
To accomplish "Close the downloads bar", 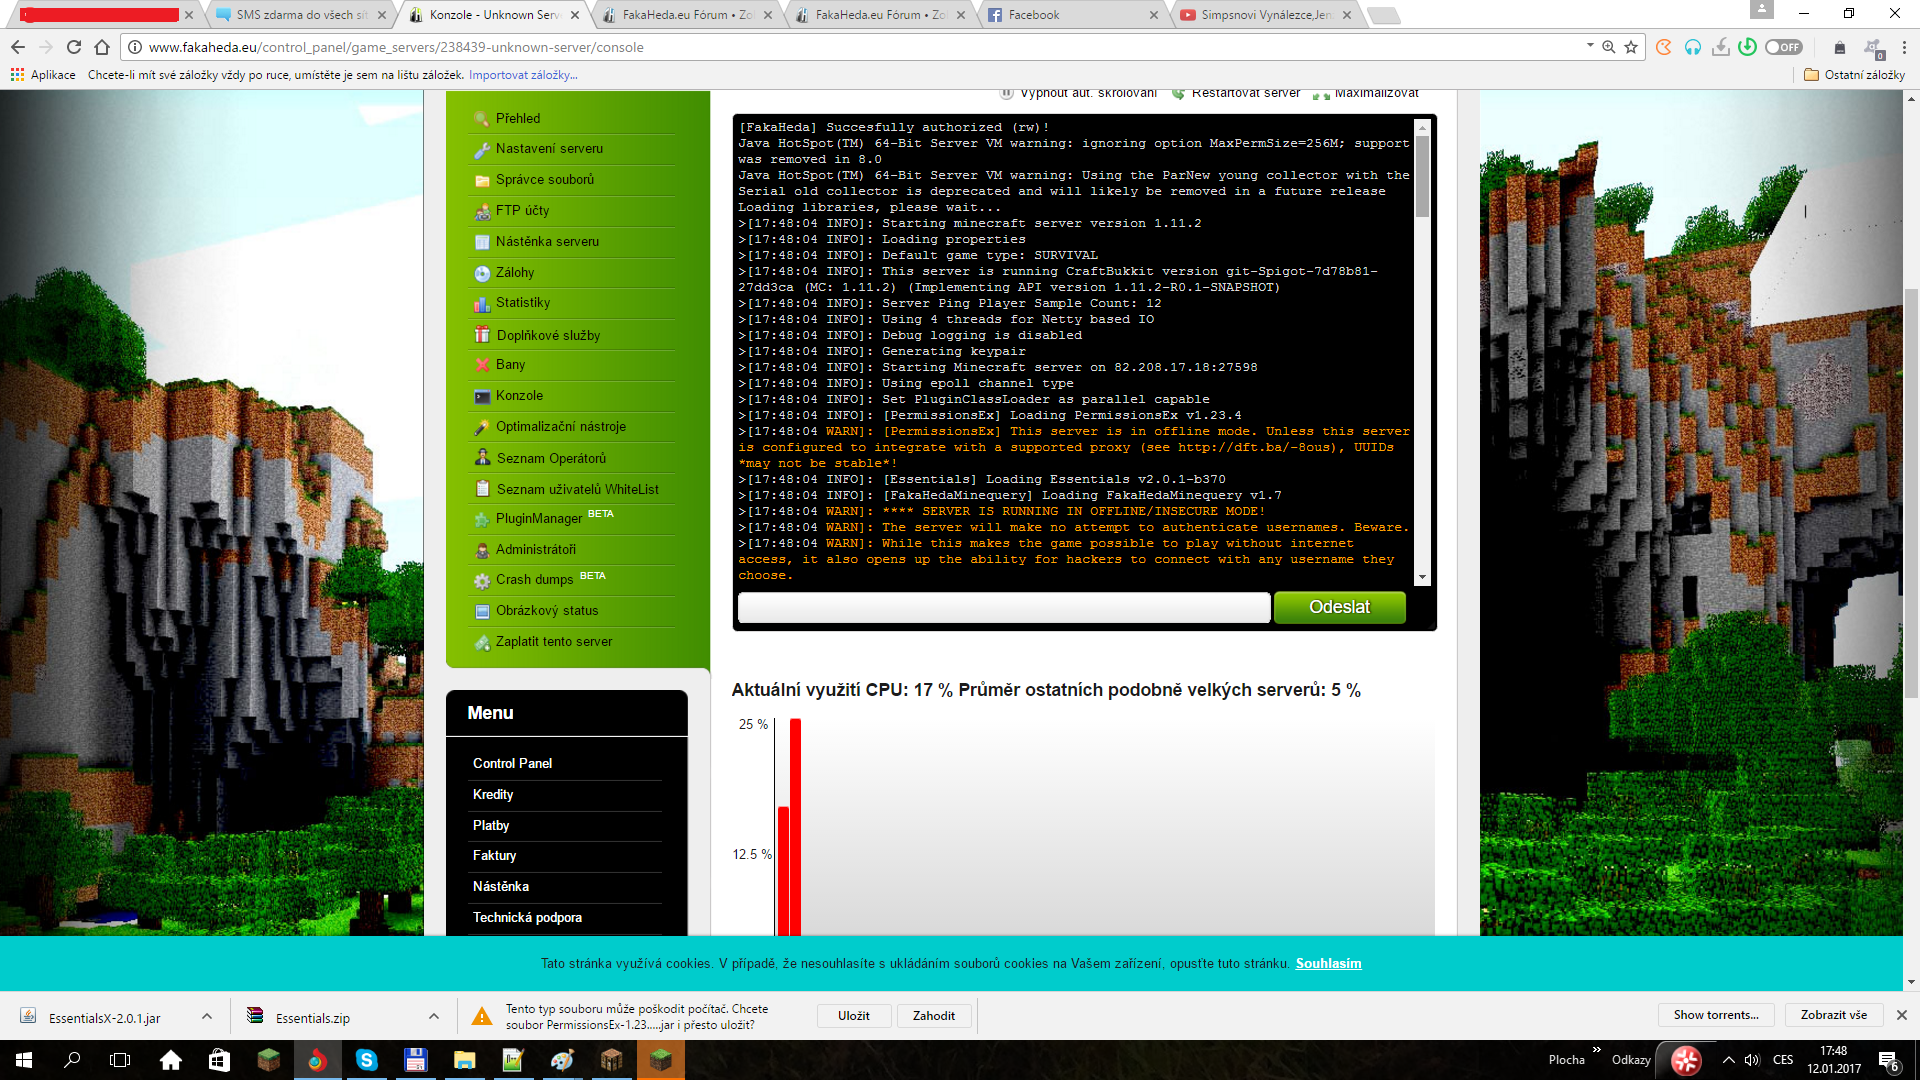I will coord(1902,1015).
